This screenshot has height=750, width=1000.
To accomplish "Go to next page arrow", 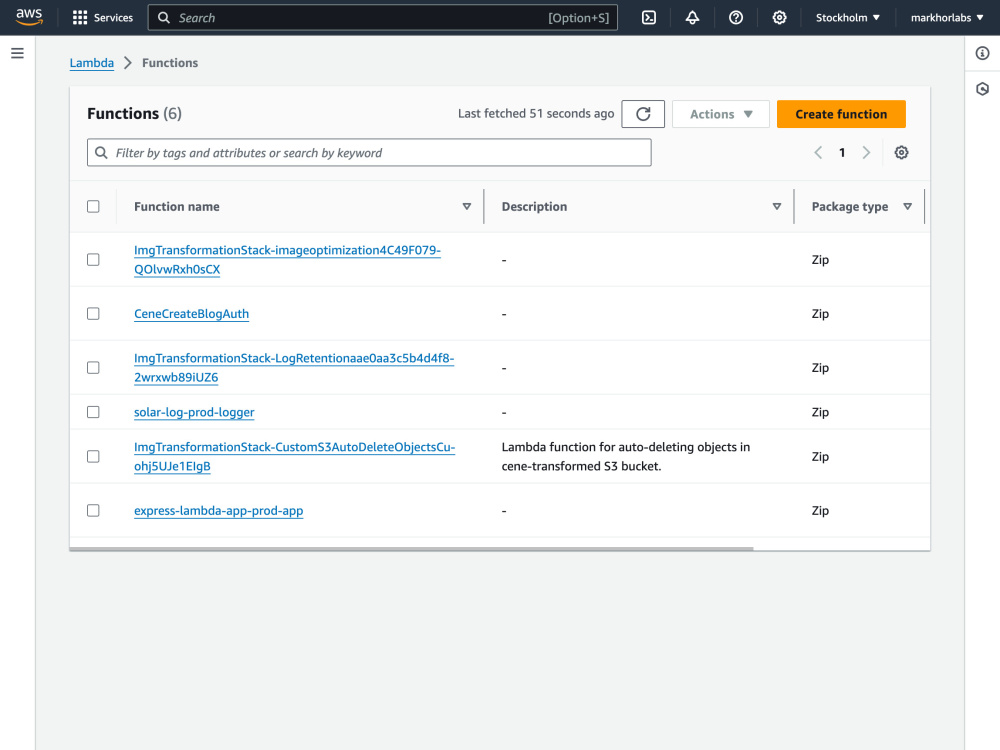I will [x=866, y=152].
